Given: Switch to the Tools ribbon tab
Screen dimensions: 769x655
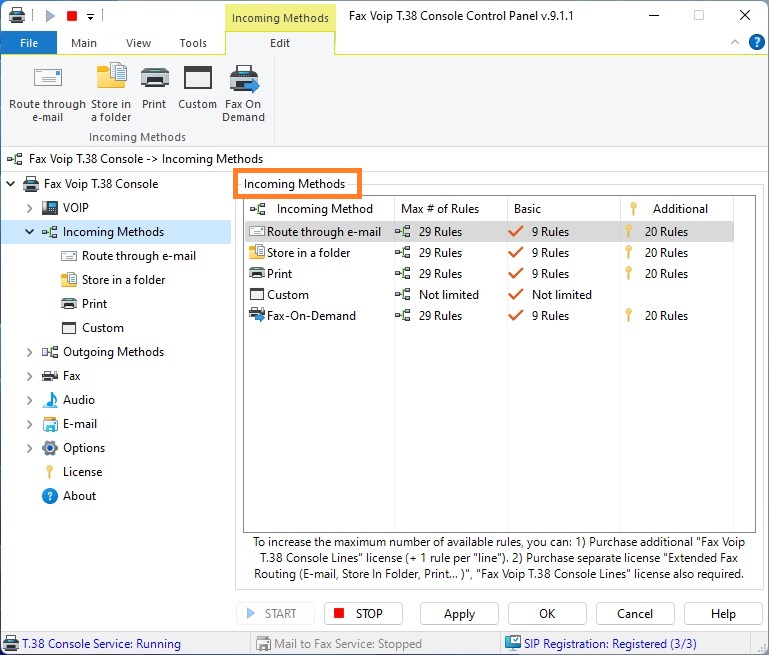Looking at the screenshot, I should [x=193, y=43].
